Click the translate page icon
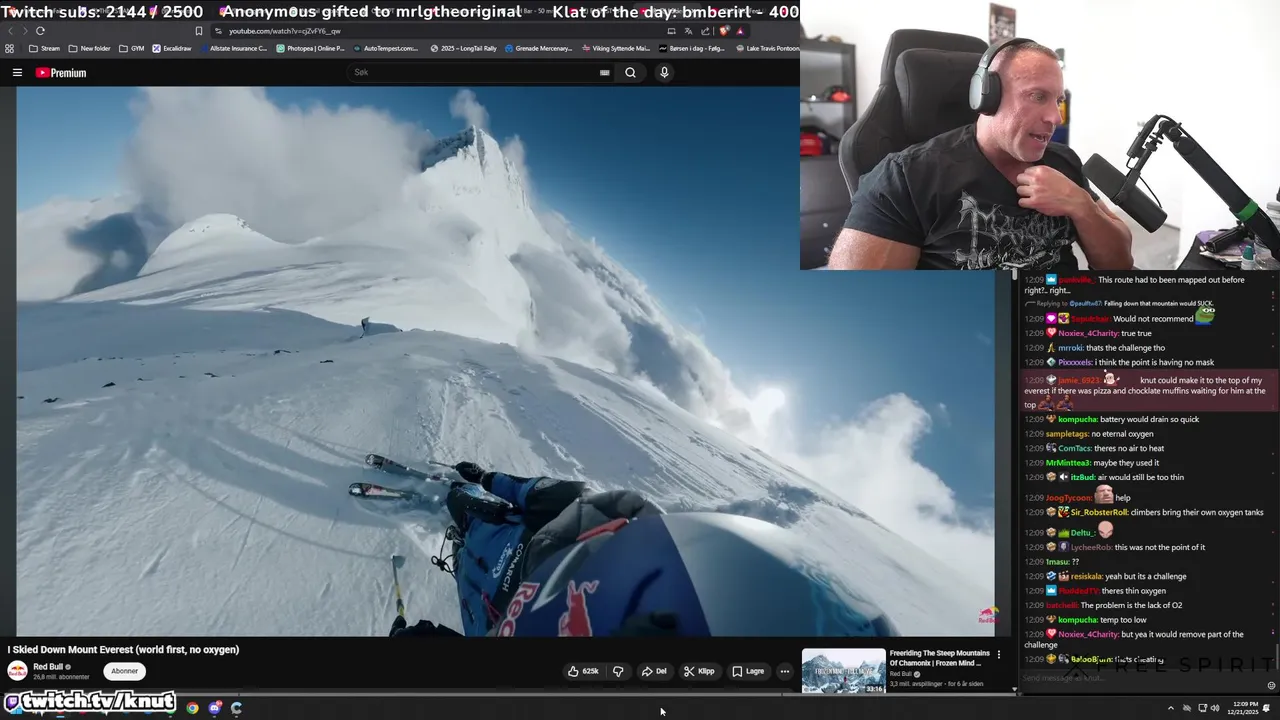1280x720 pixels. click(688, 31)
